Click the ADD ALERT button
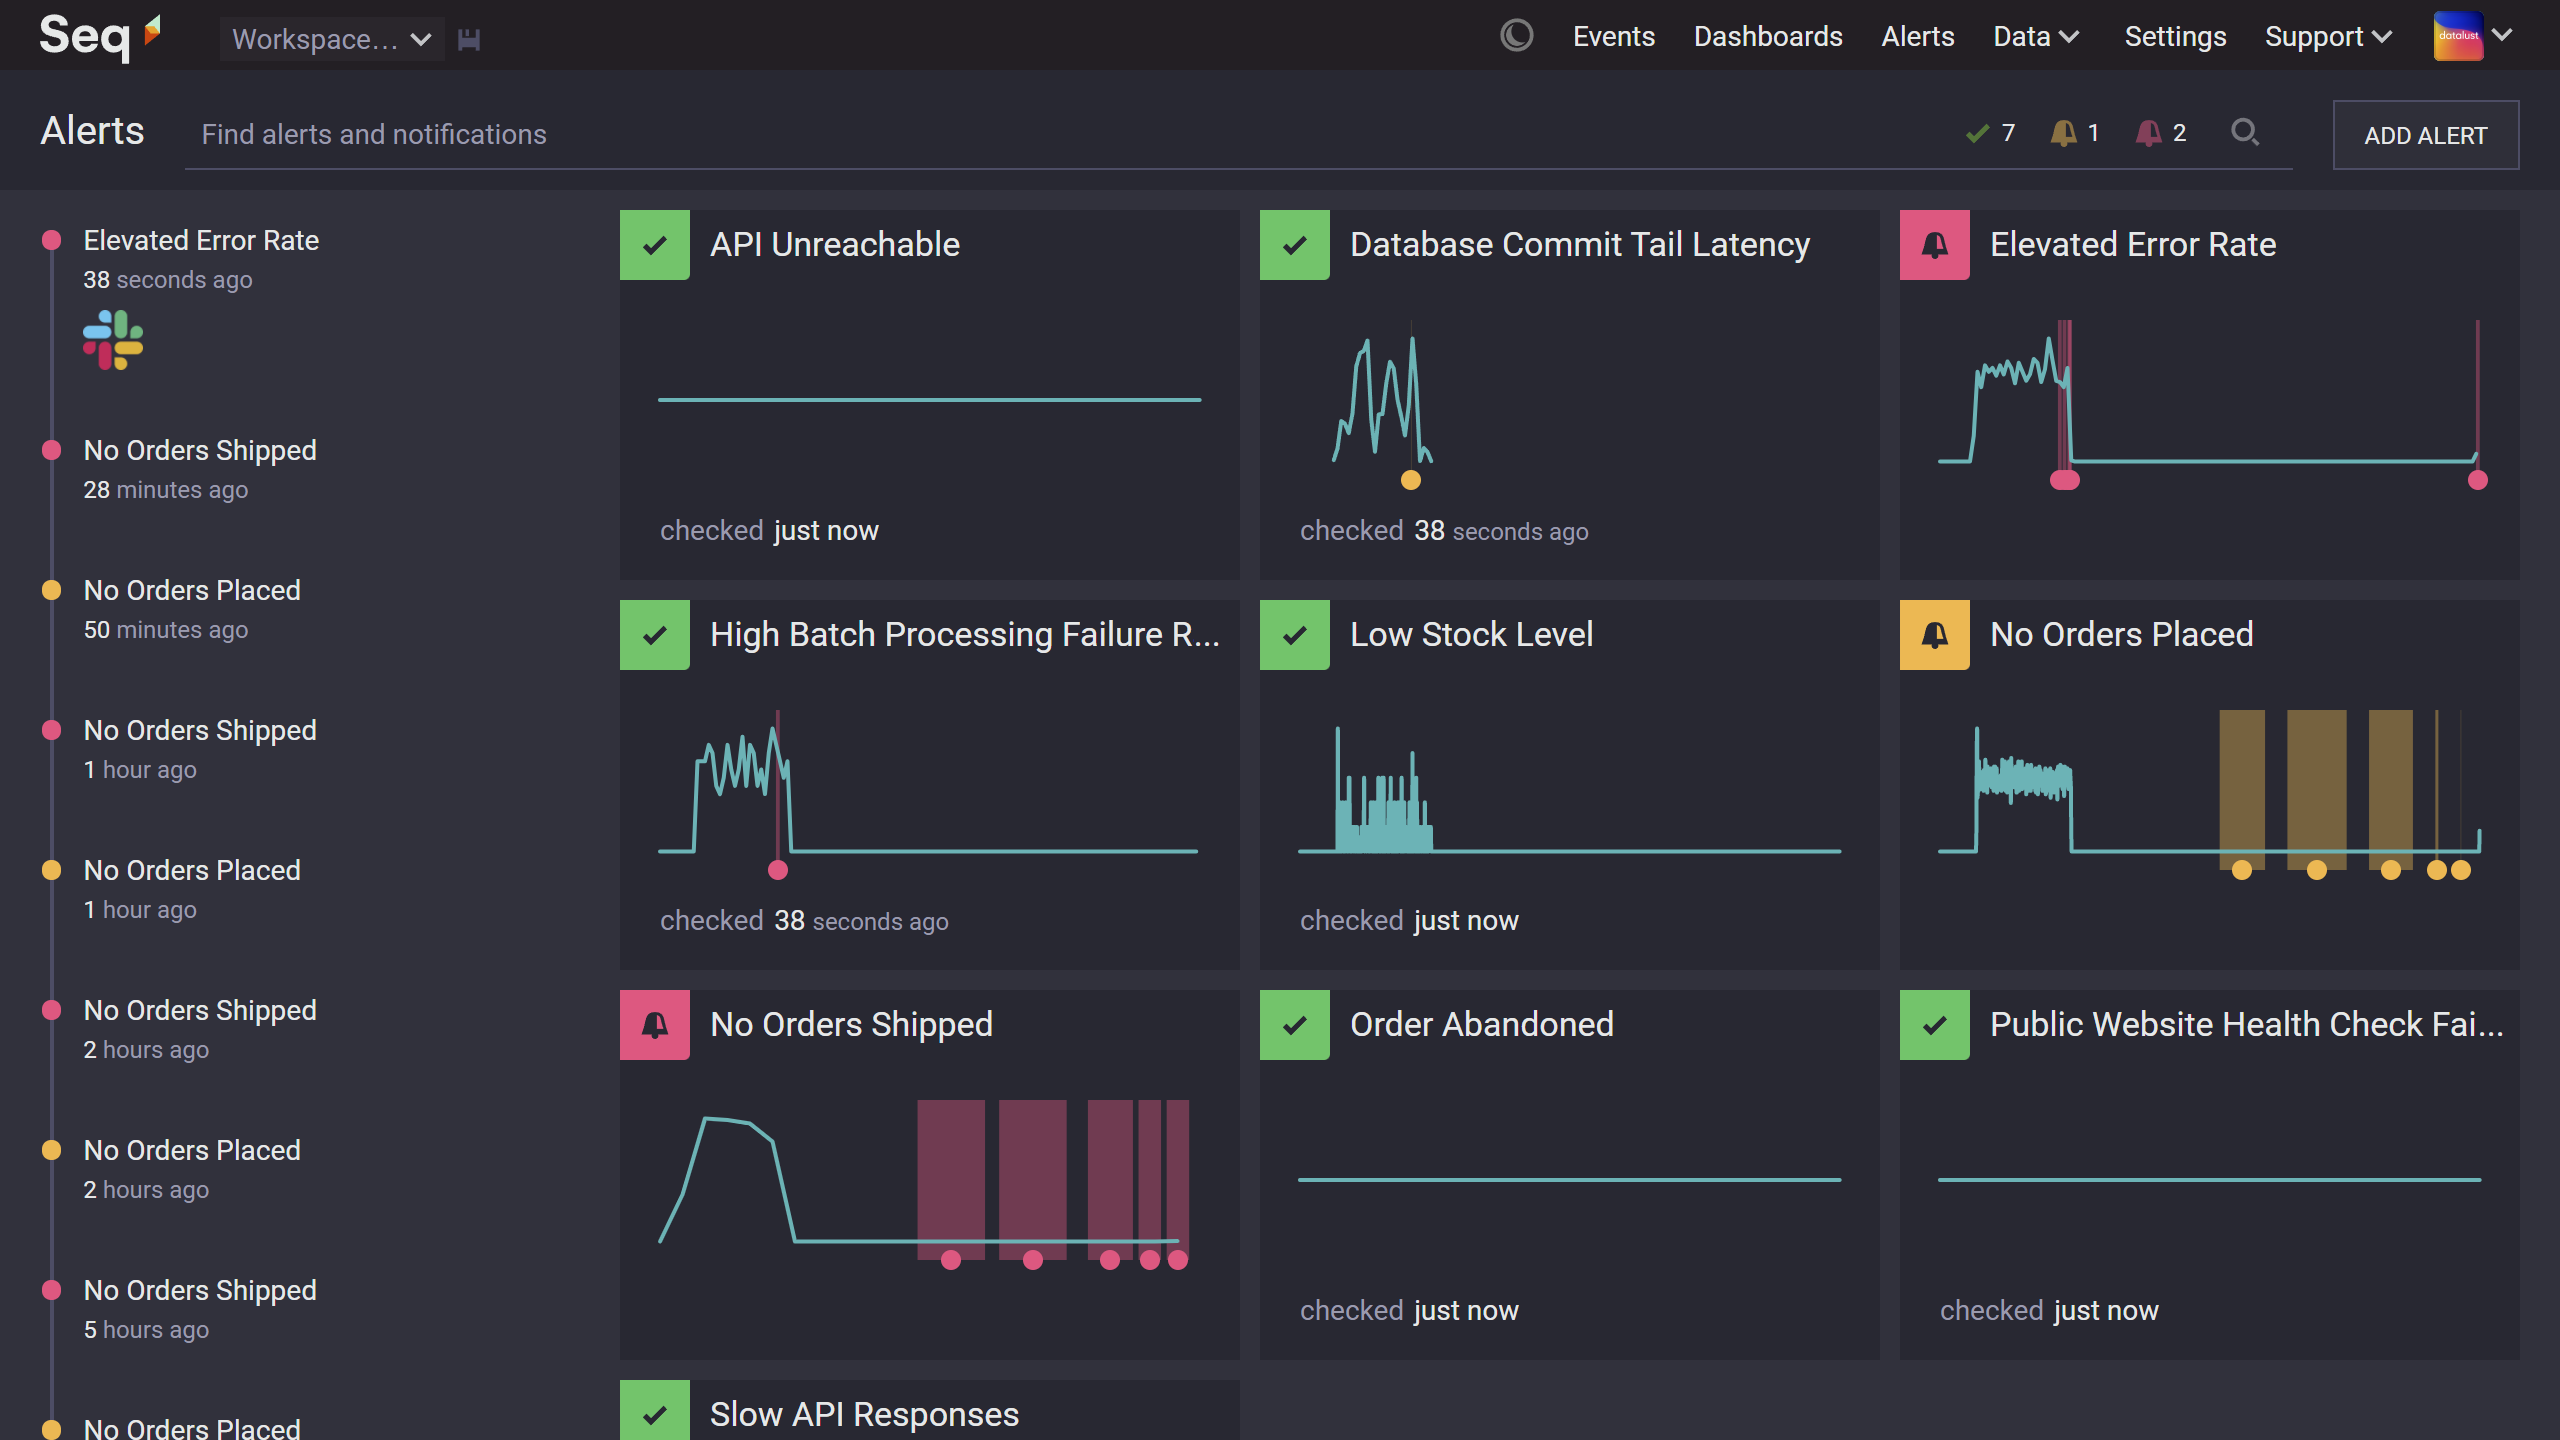Screen dimensions: 2560x1440 [2426, 134]
